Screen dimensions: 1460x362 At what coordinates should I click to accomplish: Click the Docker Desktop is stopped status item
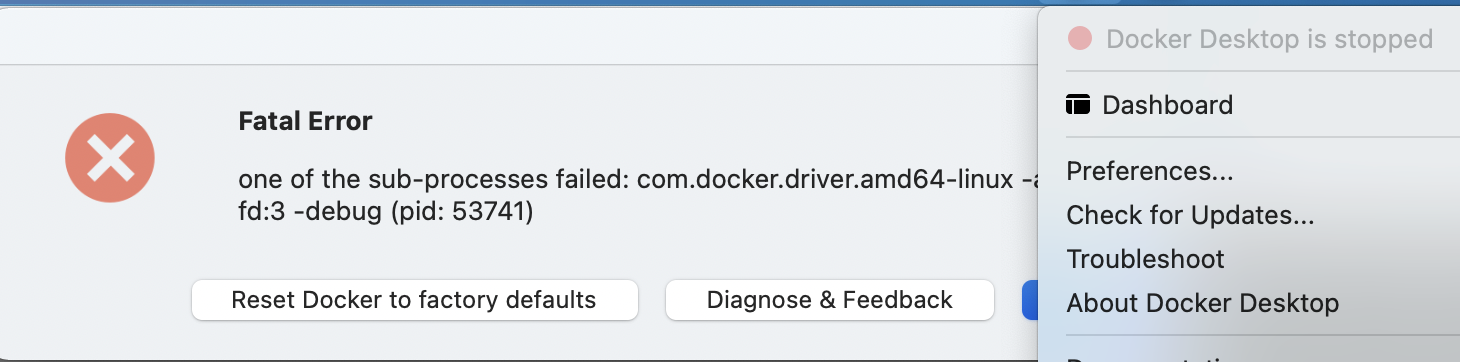pos(1250,39)
